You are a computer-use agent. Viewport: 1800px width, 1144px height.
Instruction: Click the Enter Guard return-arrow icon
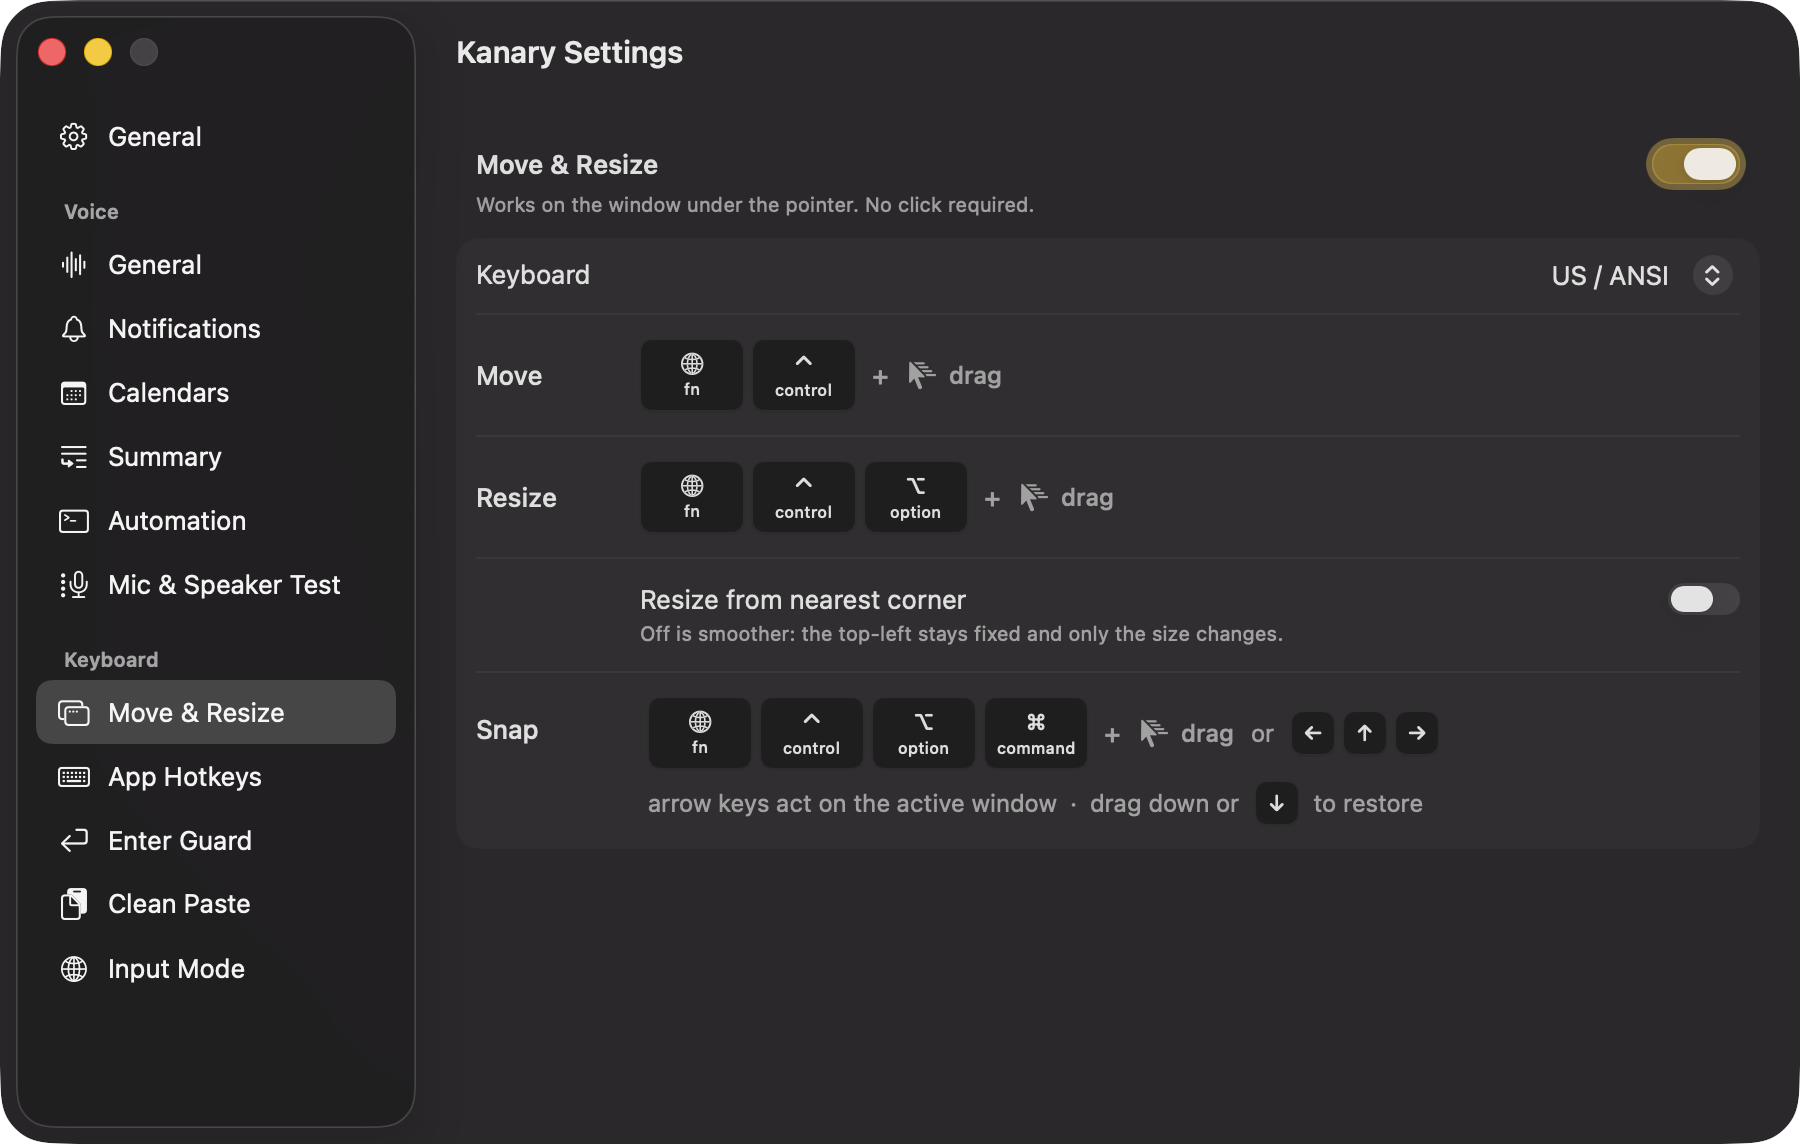tap(74, 841)
